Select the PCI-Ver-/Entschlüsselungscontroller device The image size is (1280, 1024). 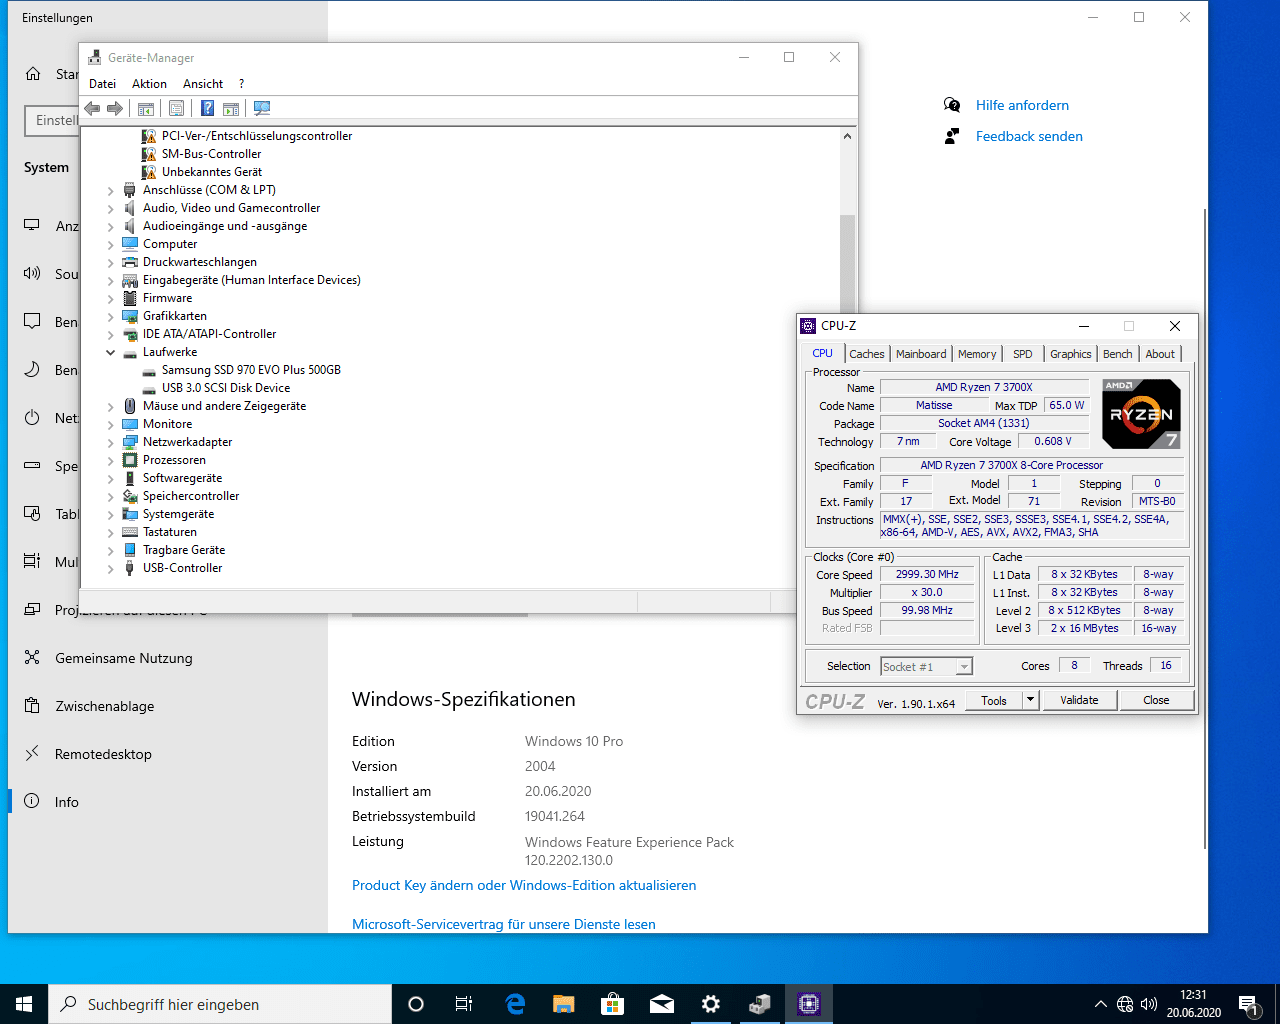coord(257,136)
